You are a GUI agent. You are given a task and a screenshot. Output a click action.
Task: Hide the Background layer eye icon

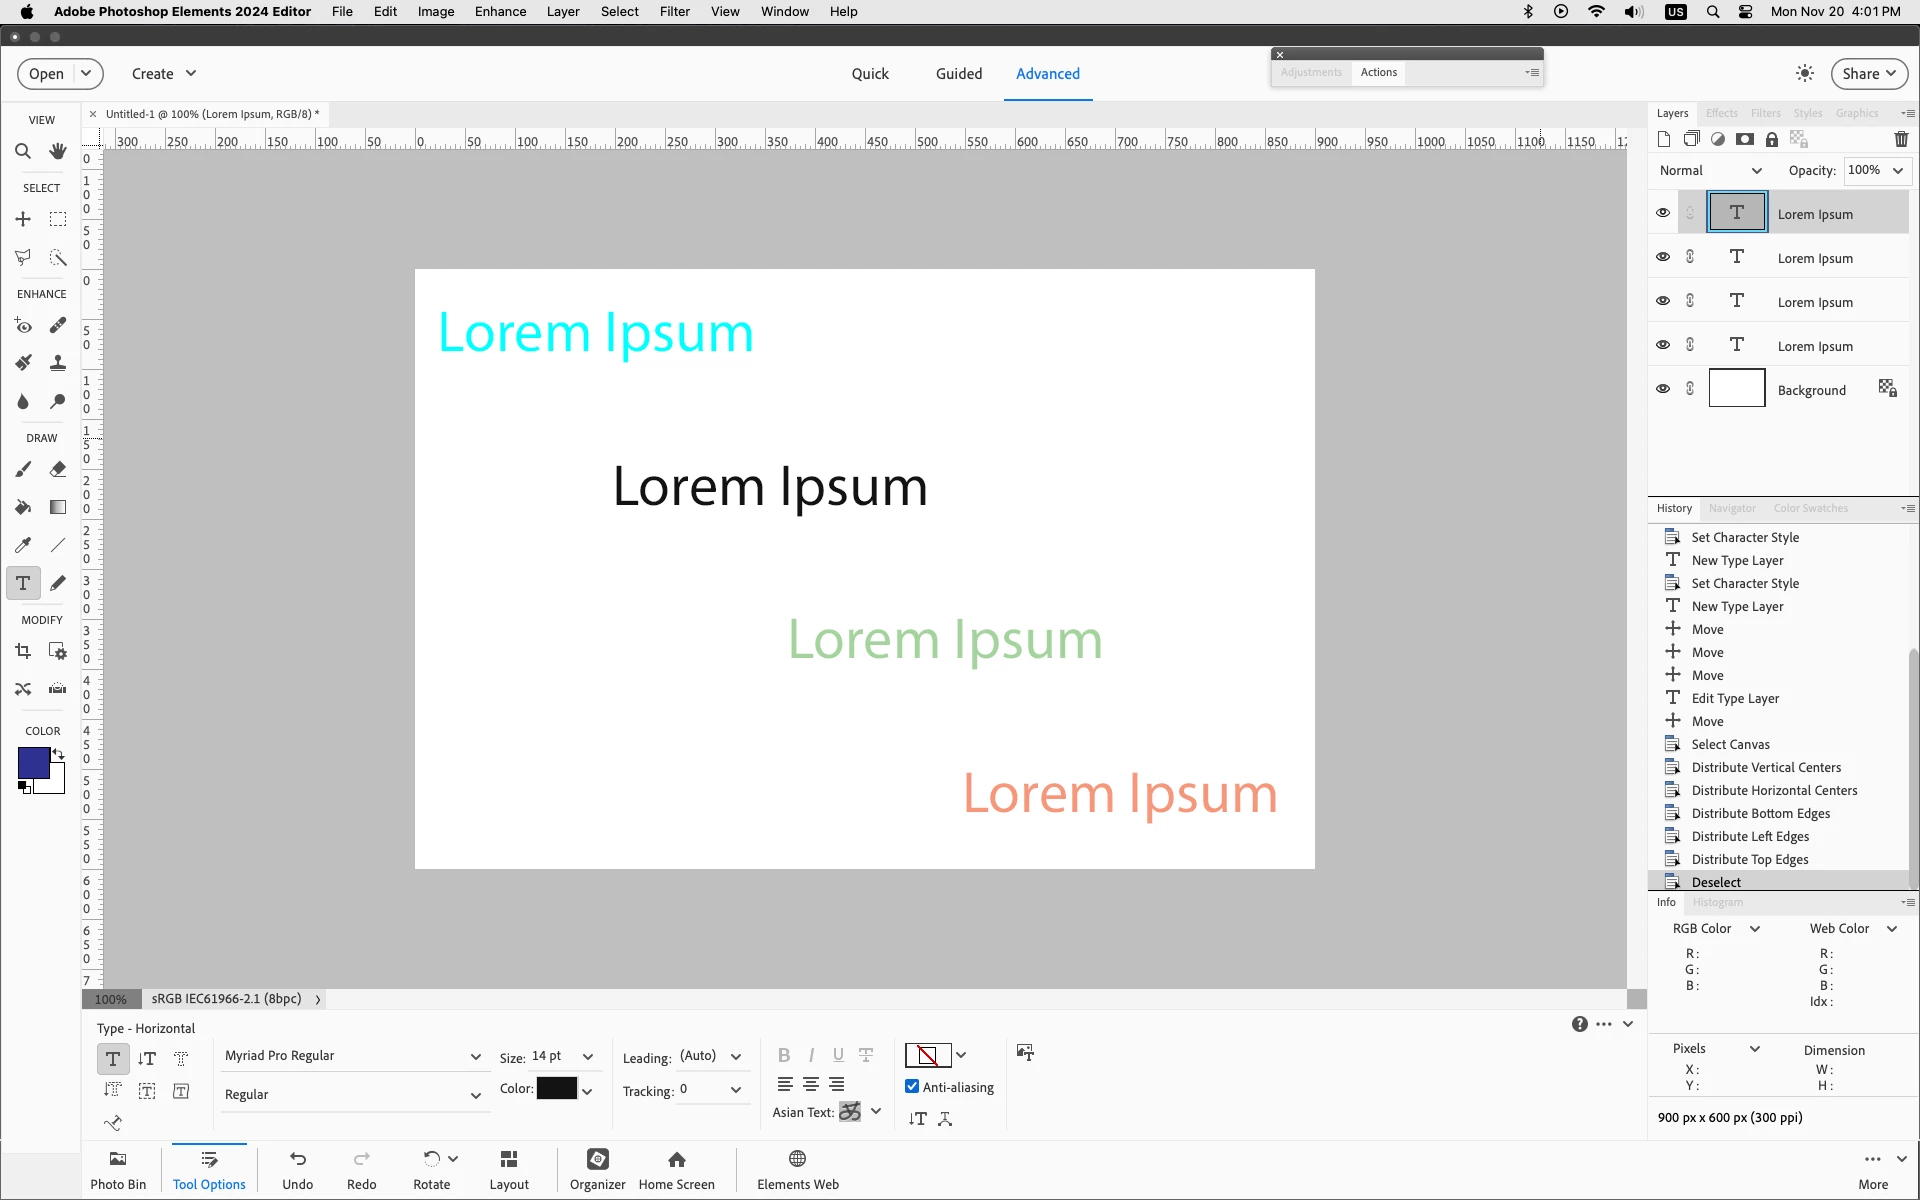(x=1663, y=389)
